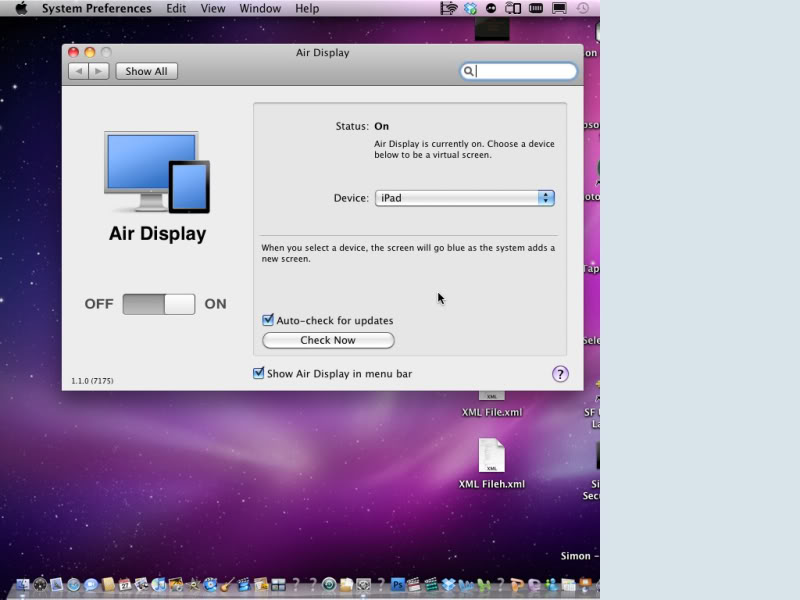Select XML File.xml on the desktop
The image size is (800, 600).
(x=491, y=406)
